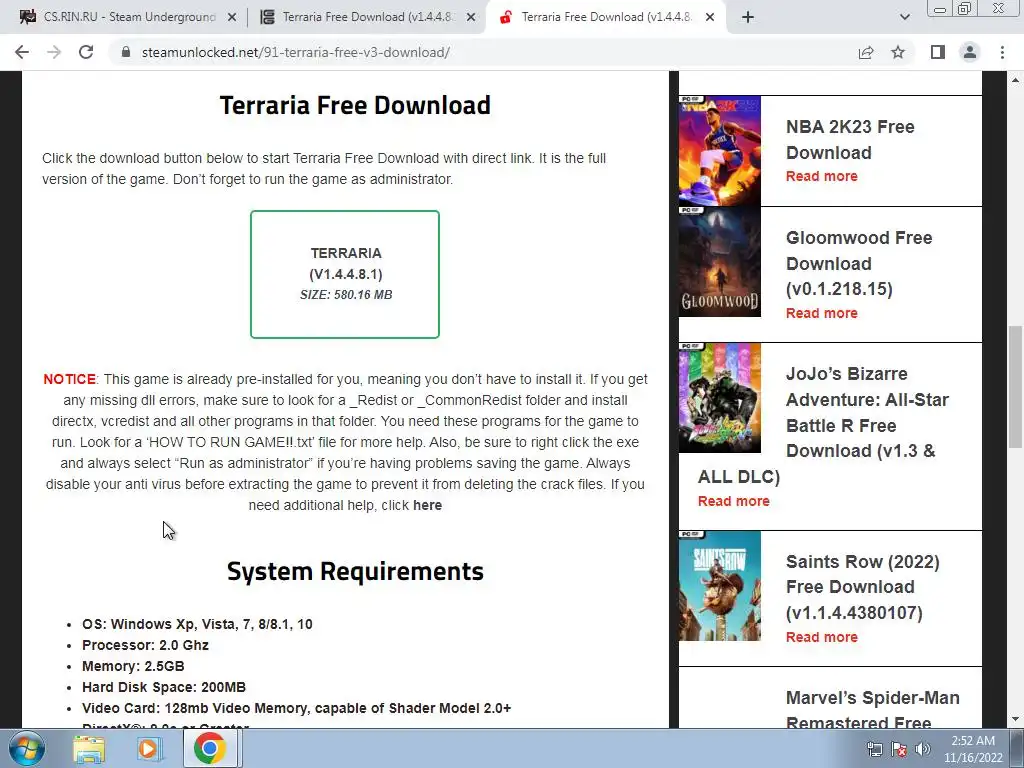
Task: Launch Windows Media Player from taskbar
Action: [149, 749]
